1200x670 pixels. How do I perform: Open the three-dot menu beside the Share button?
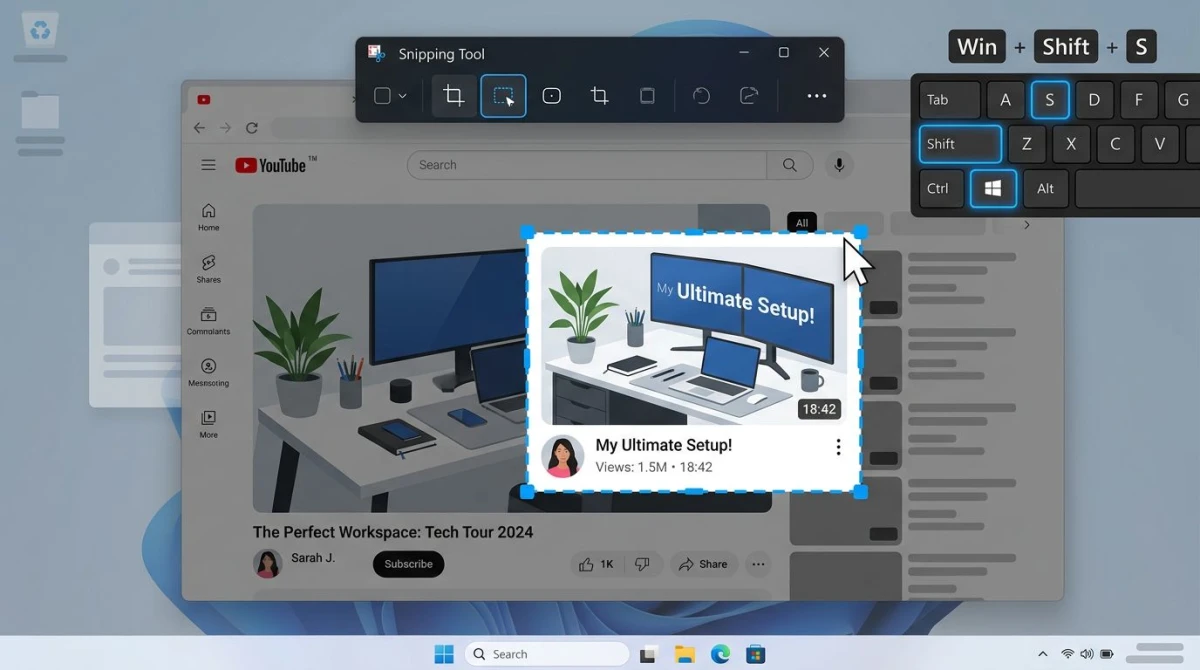[x=758, y=564]
